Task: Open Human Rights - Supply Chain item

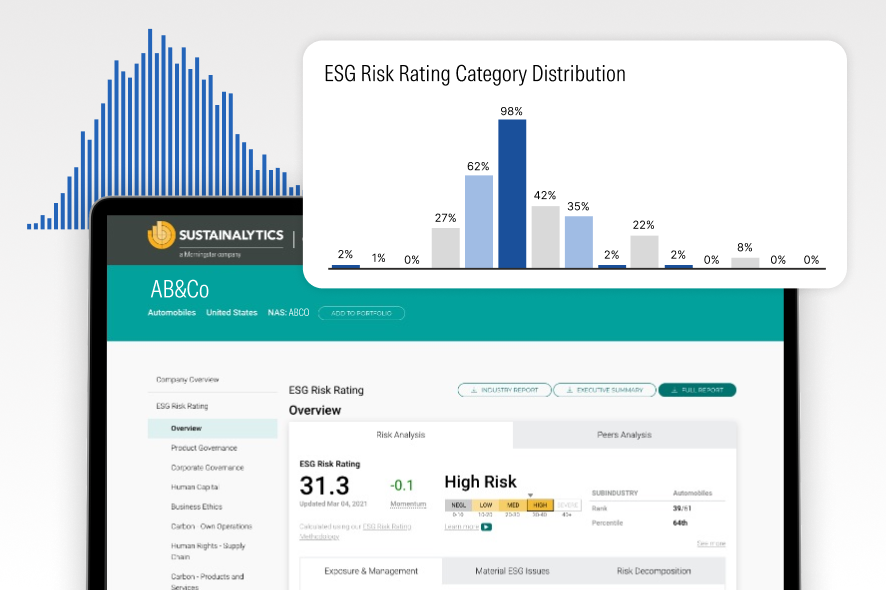Action: (208, 551)
